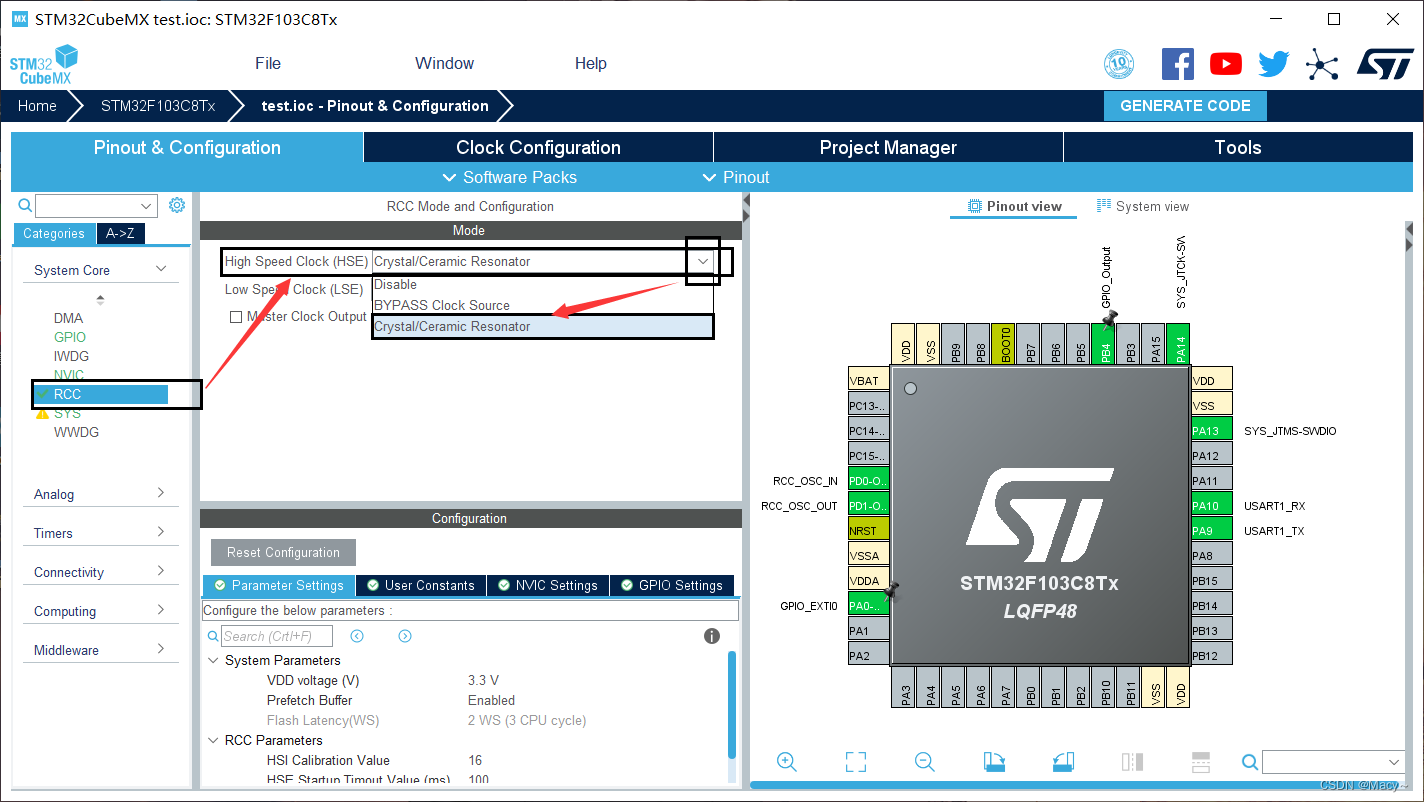
Task: Click the parameter Search (Ctrl+F) field
Action: [277, 636]
